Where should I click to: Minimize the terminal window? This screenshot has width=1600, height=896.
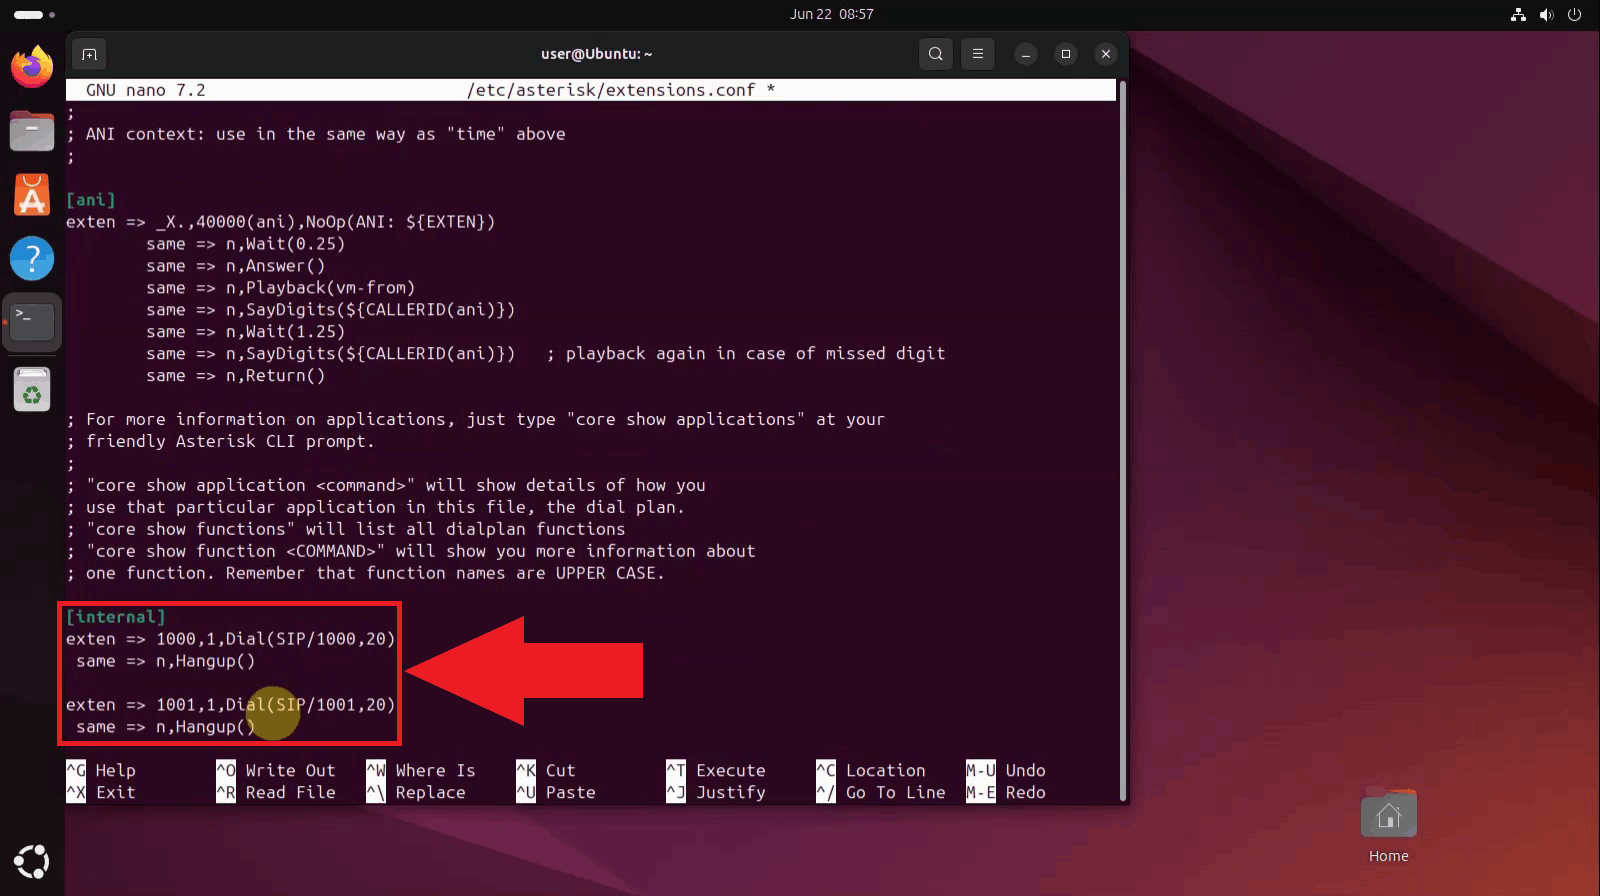point(1026,54)
